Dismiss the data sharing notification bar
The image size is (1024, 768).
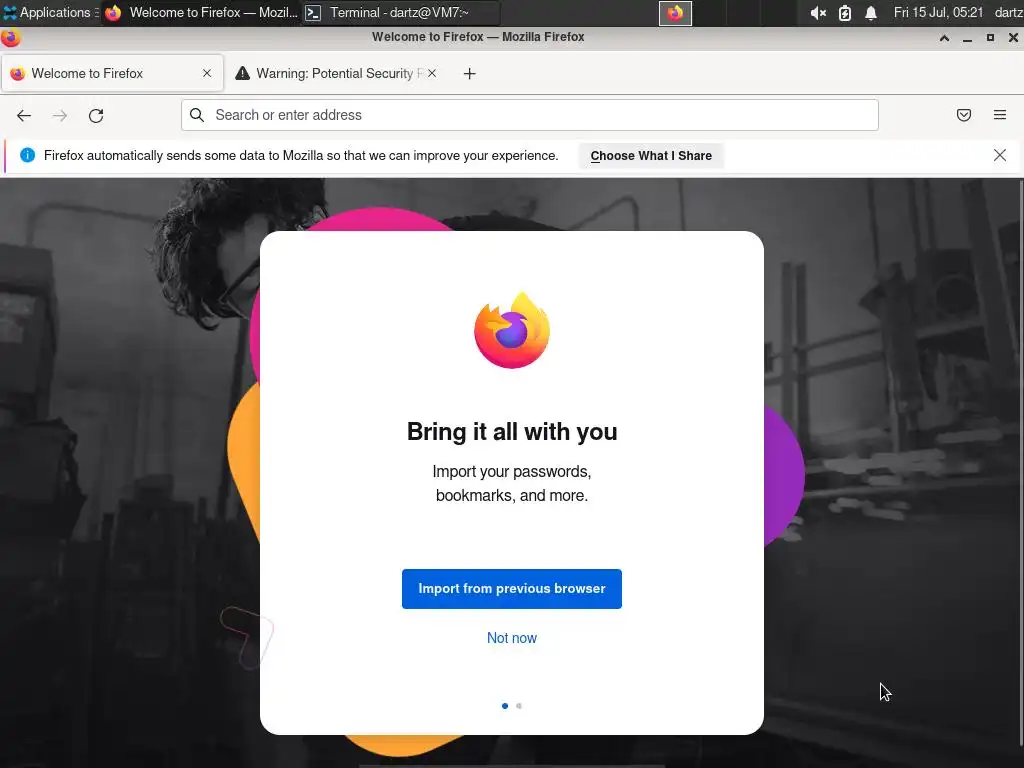click(x=1000, y=155)
